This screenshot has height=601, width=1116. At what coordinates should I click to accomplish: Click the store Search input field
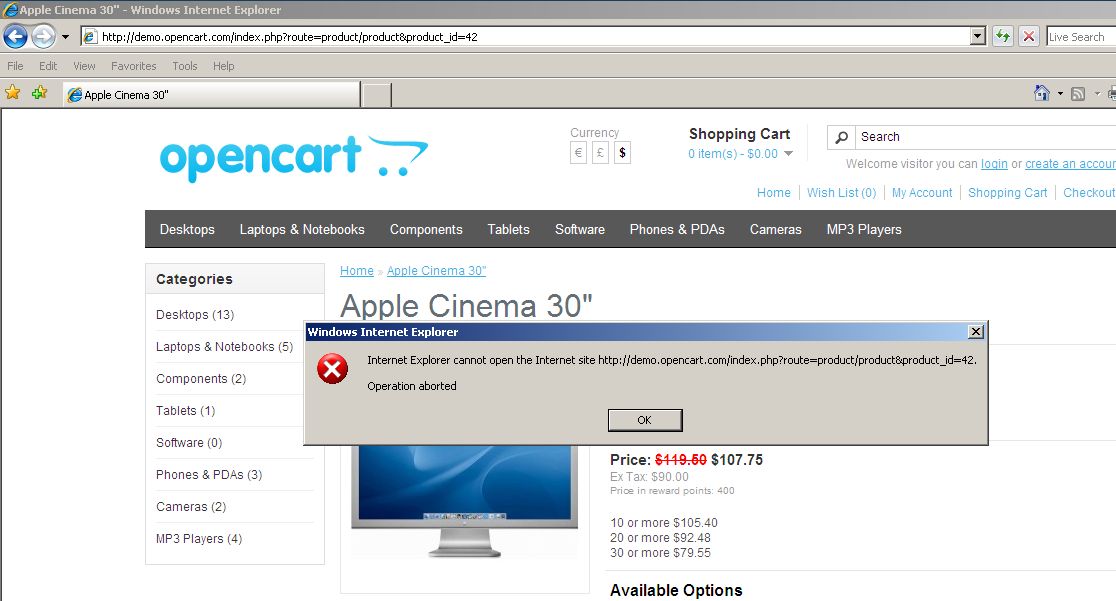(986, 137)
